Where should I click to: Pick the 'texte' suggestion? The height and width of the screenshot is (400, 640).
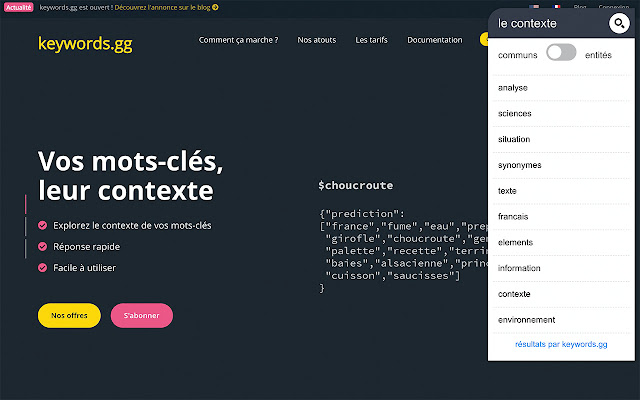(x=561, y=191)
